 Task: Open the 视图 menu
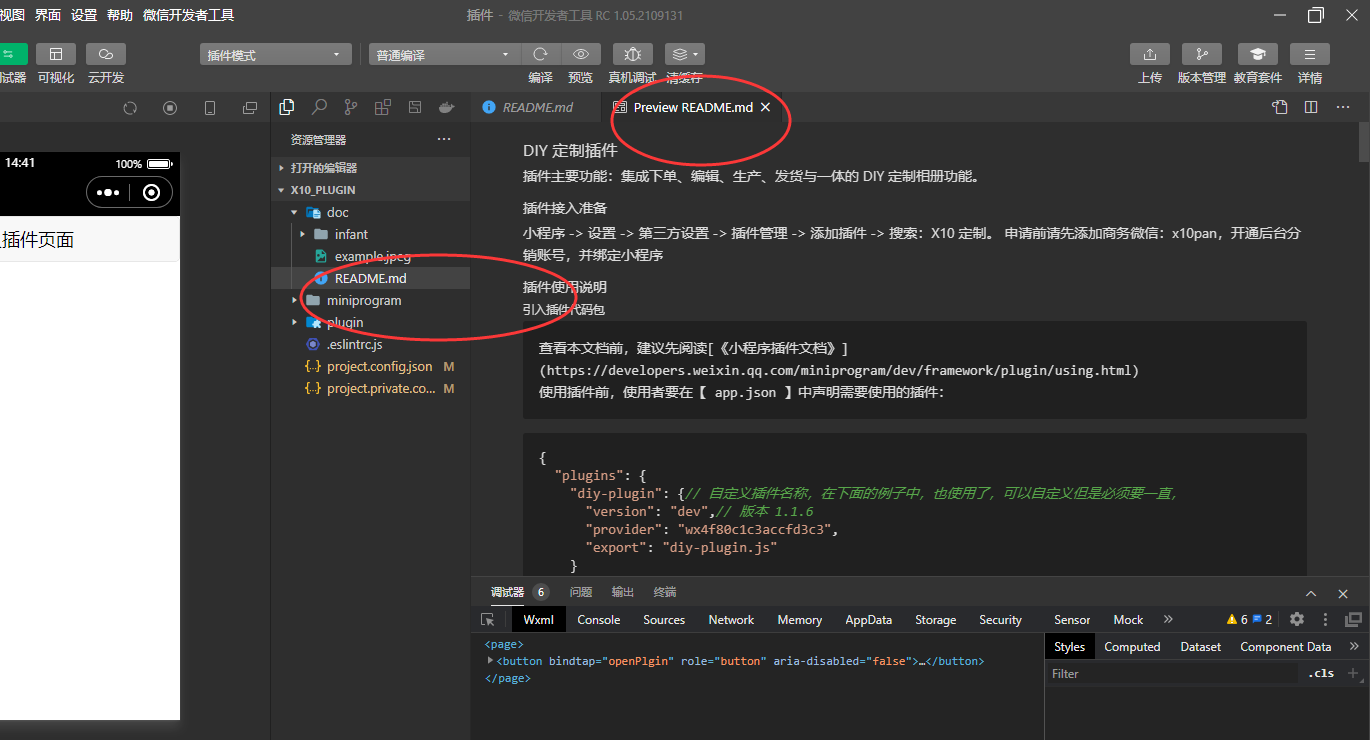12,15
